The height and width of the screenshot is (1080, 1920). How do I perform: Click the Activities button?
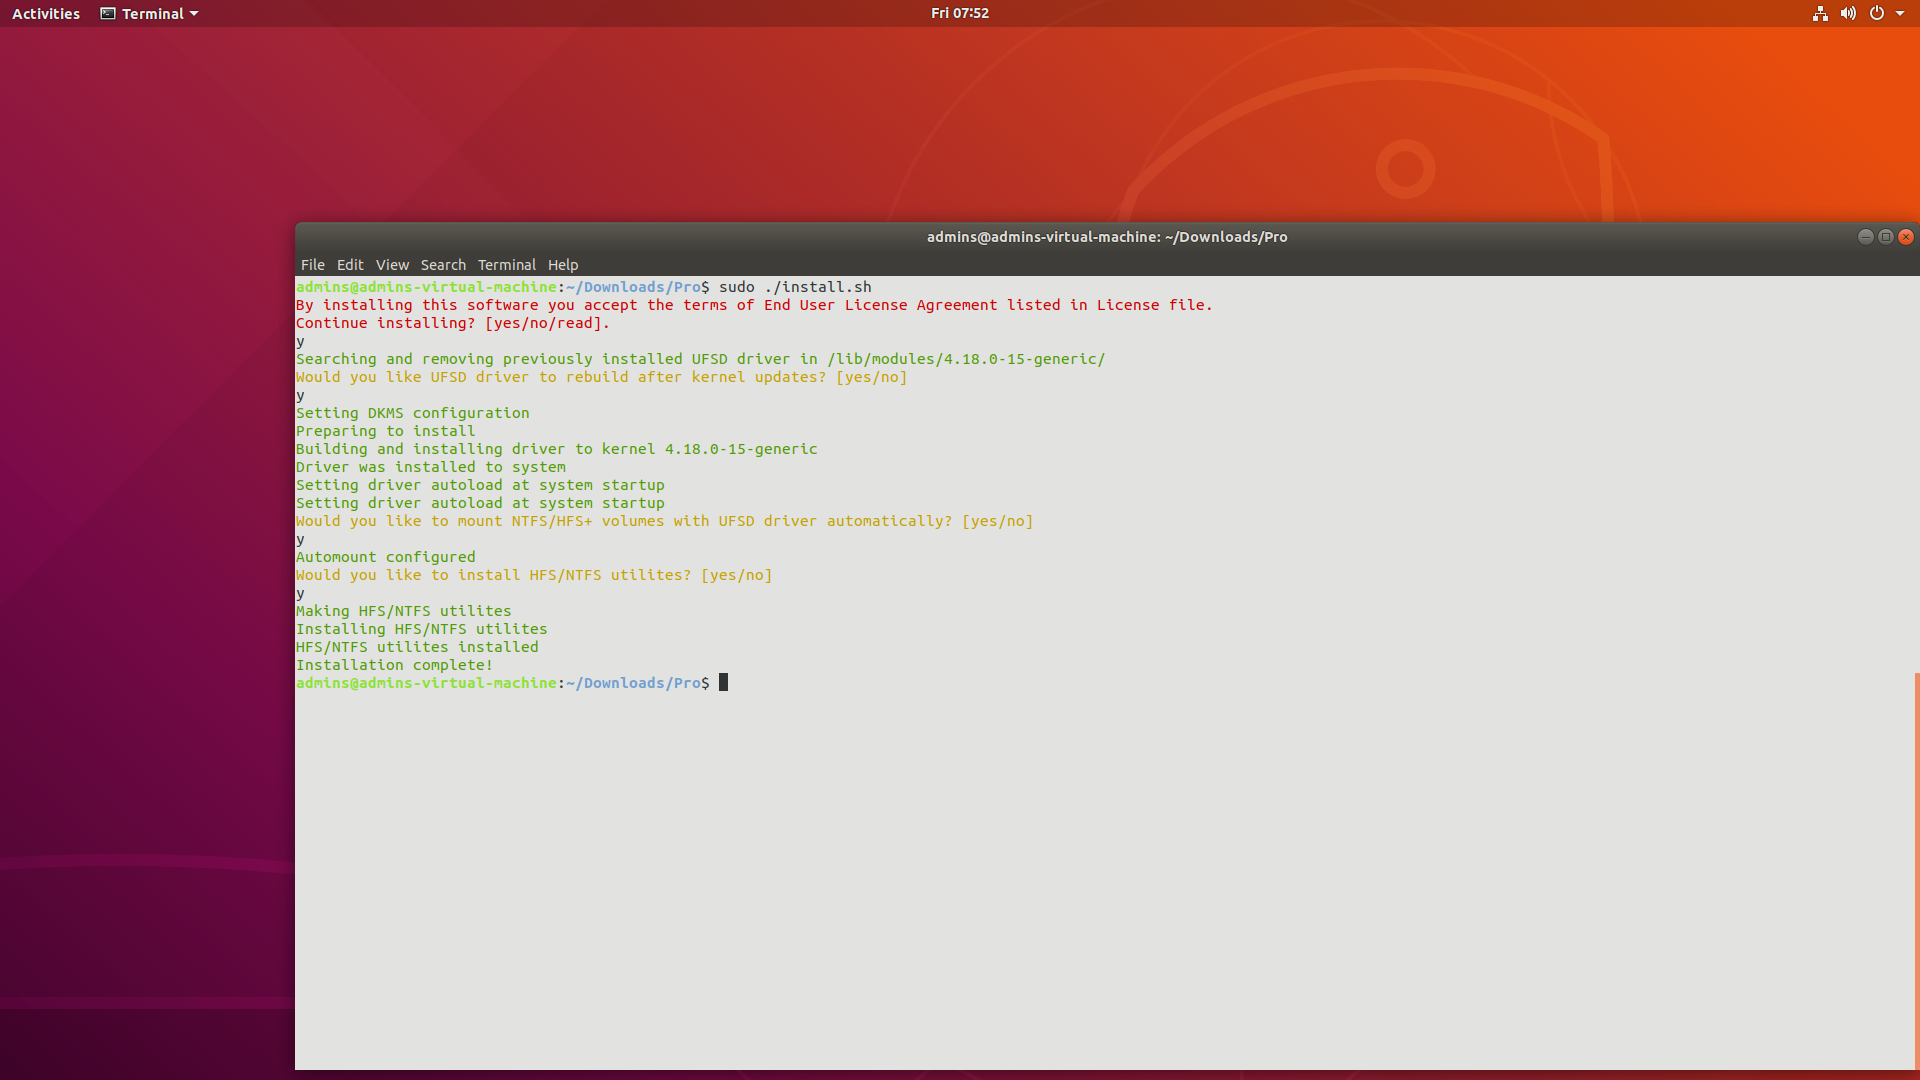pos(46,14)
